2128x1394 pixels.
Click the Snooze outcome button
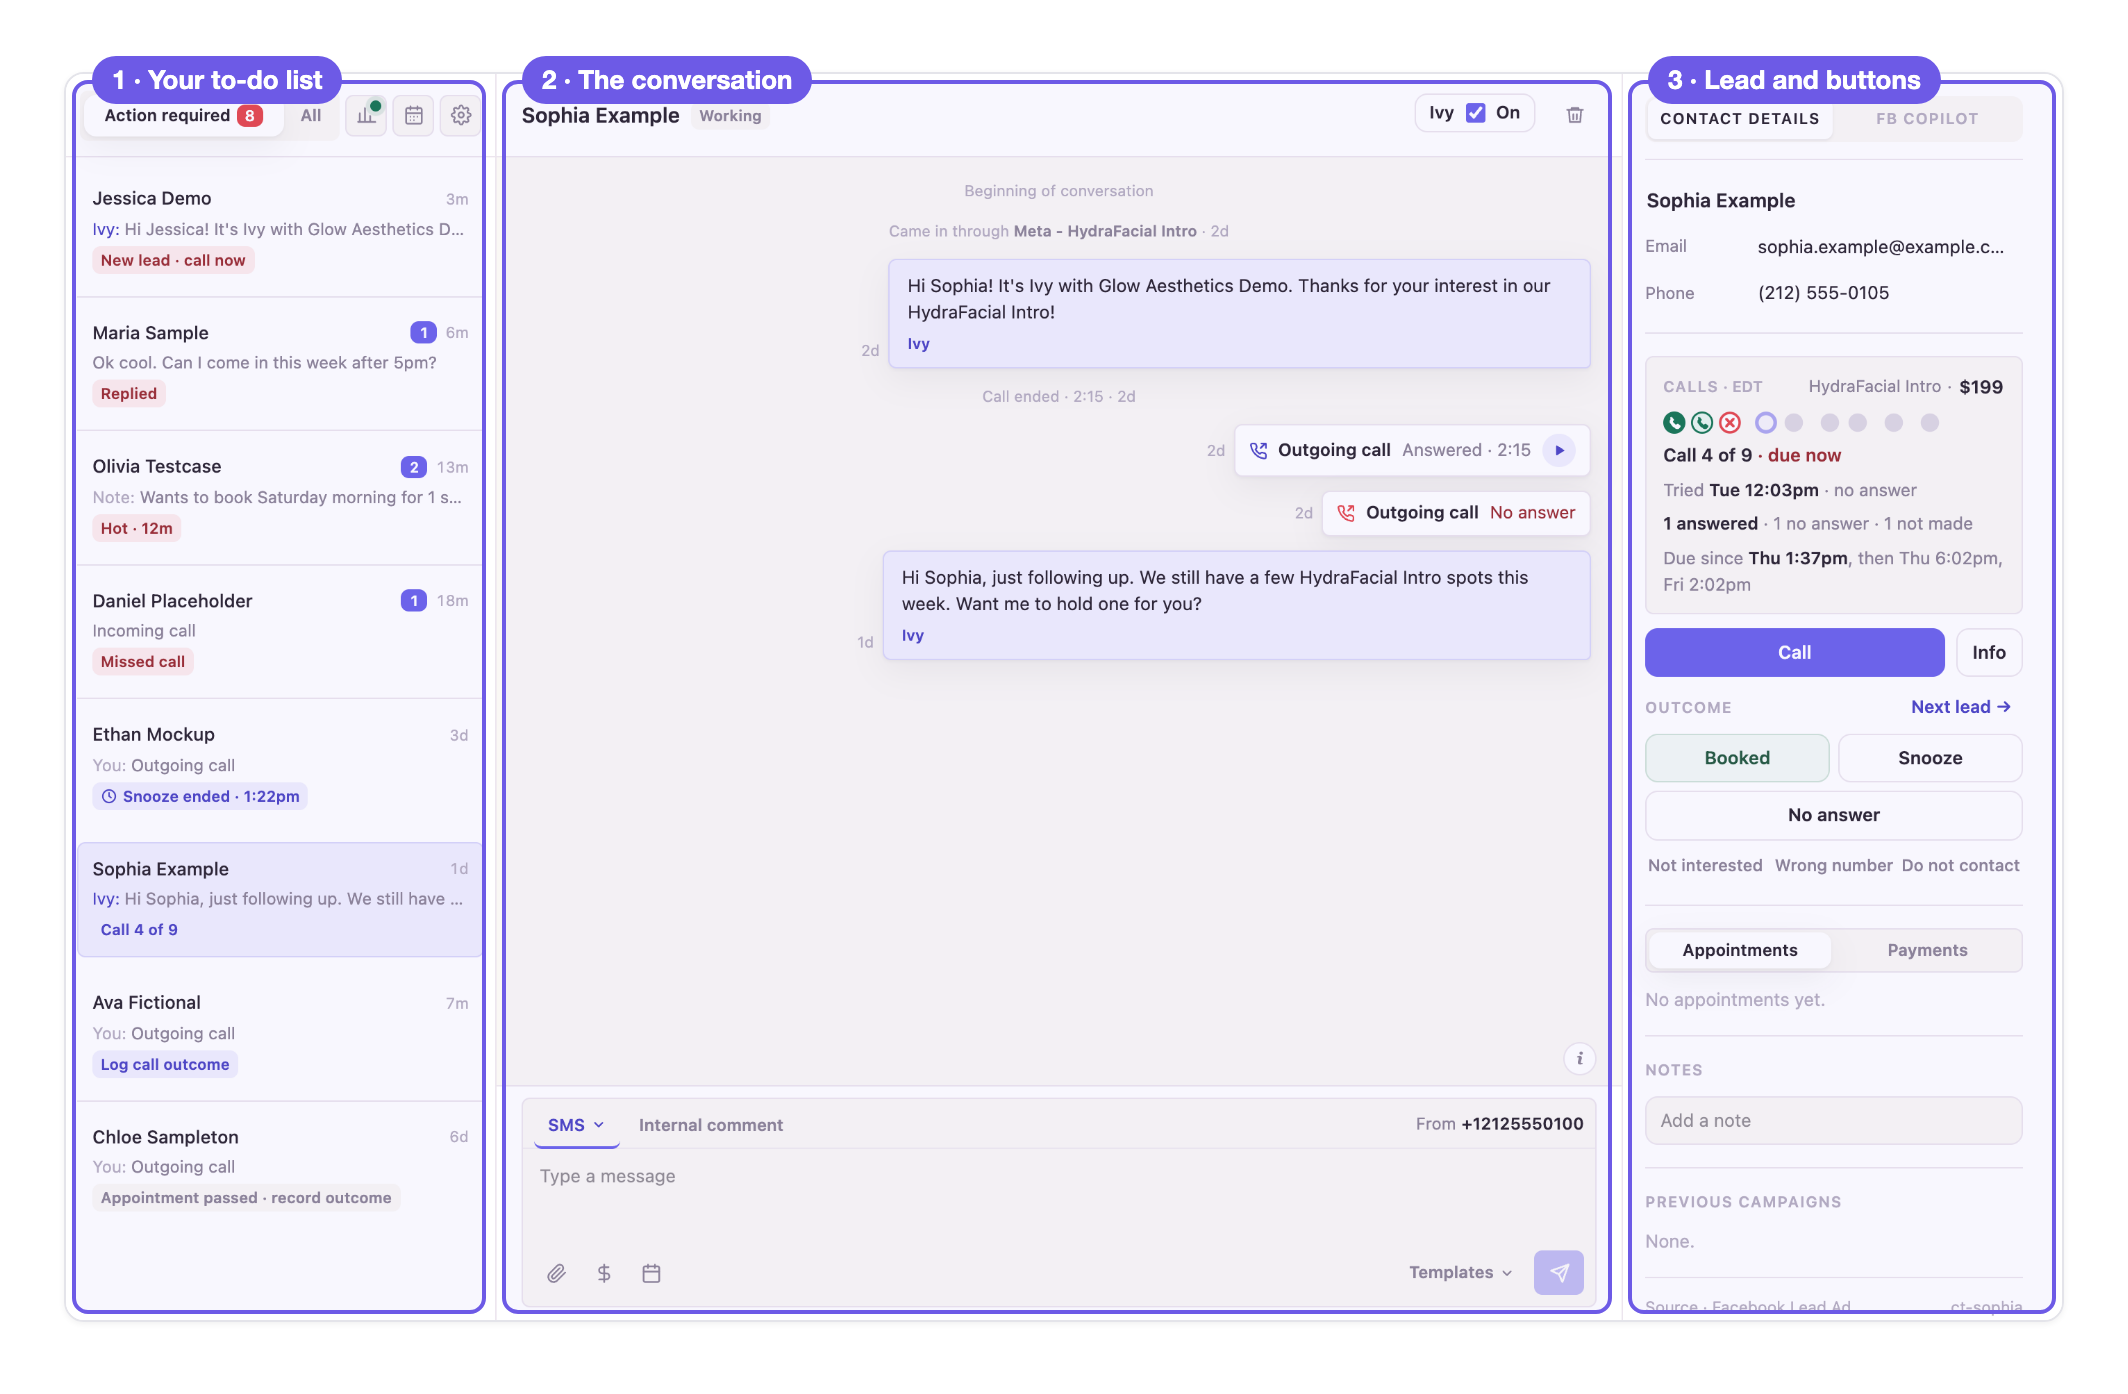(x=1930, y=758)
